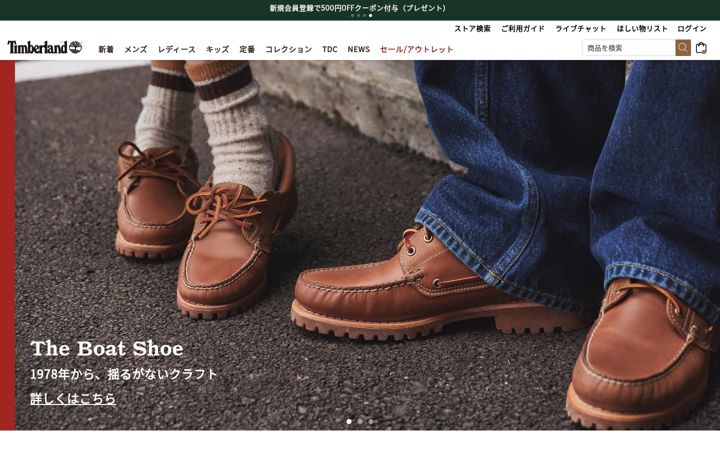Image resolution: width=720 pixels, height=450 pixels.
Task: Open the ご利用ガイド link
Action: click(523, 28)
